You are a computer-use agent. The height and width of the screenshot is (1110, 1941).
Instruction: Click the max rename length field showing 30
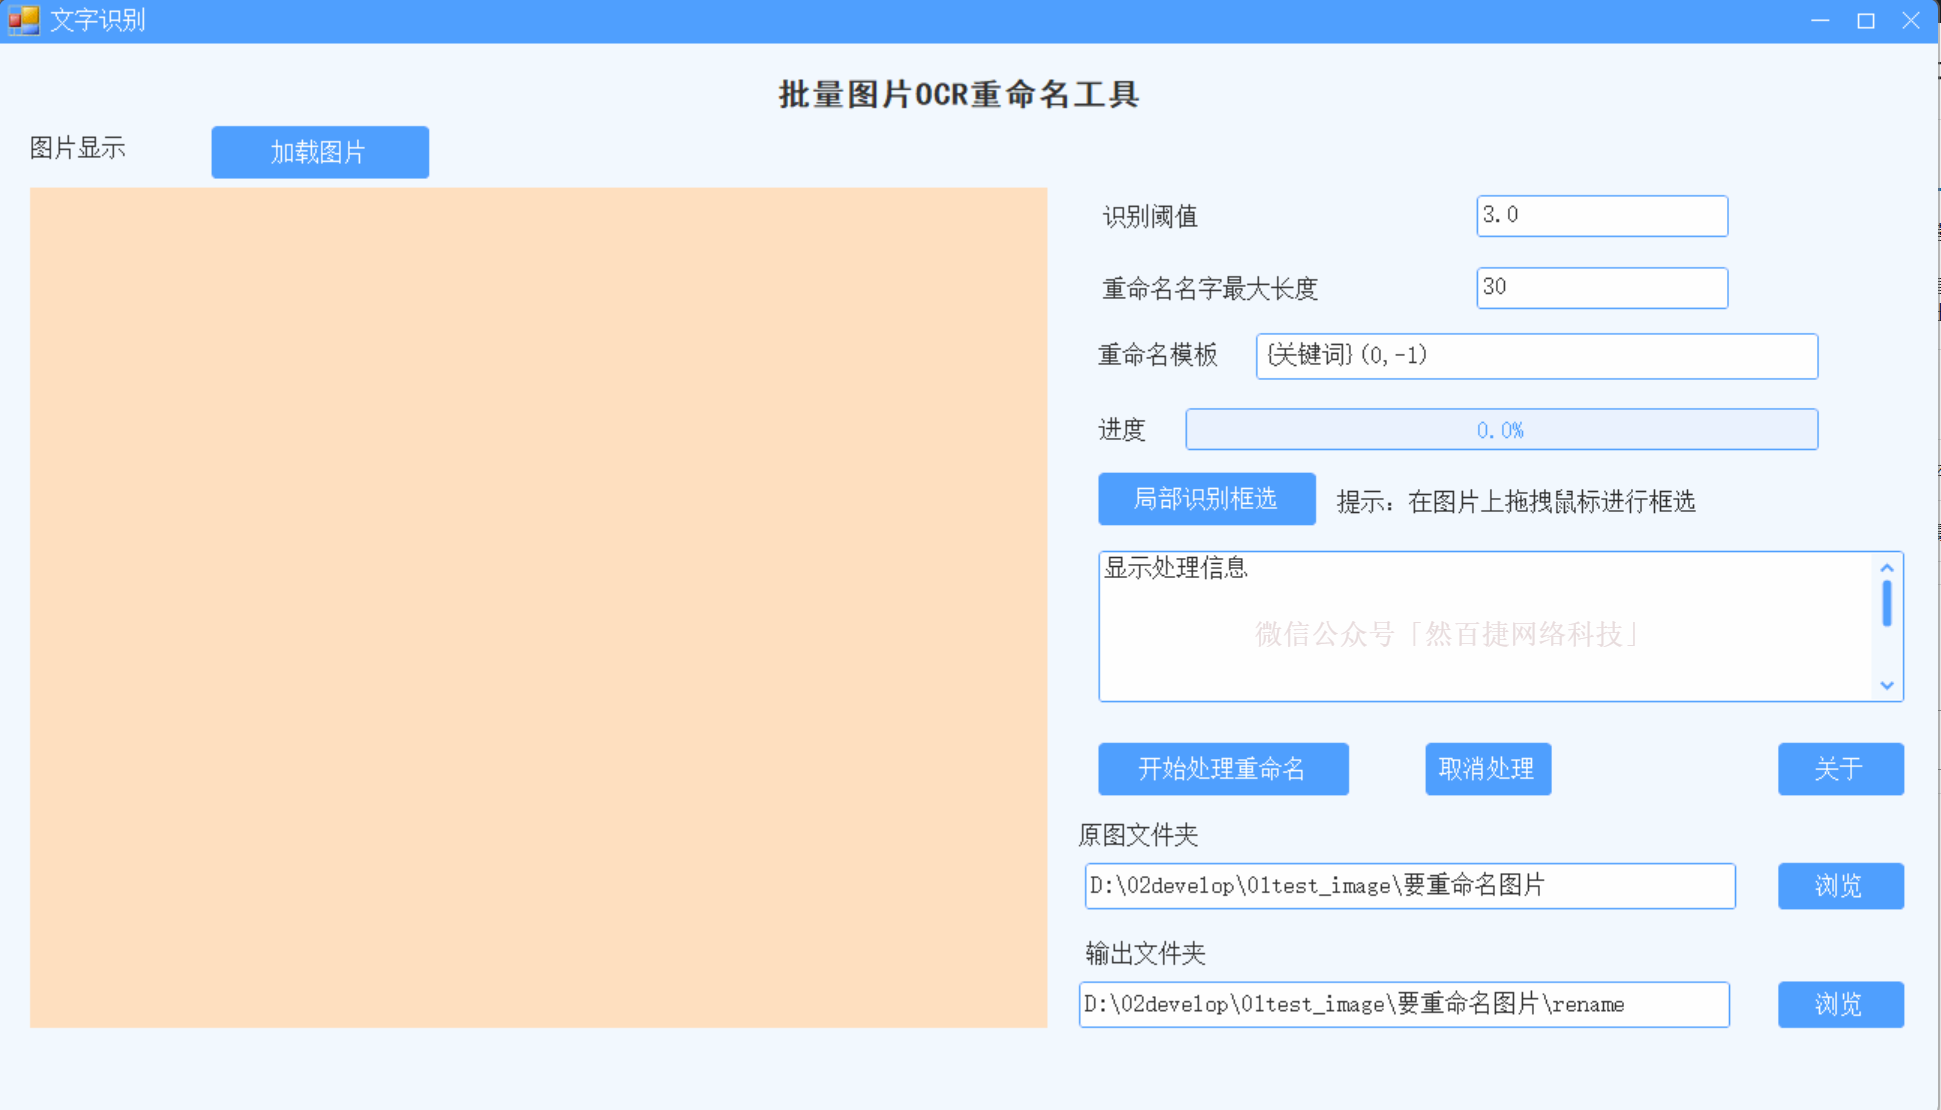click(1601, 288)
